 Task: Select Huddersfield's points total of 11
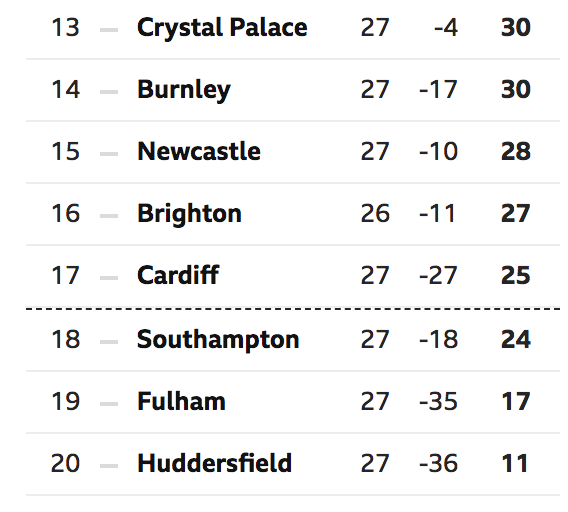click(515, 463)
